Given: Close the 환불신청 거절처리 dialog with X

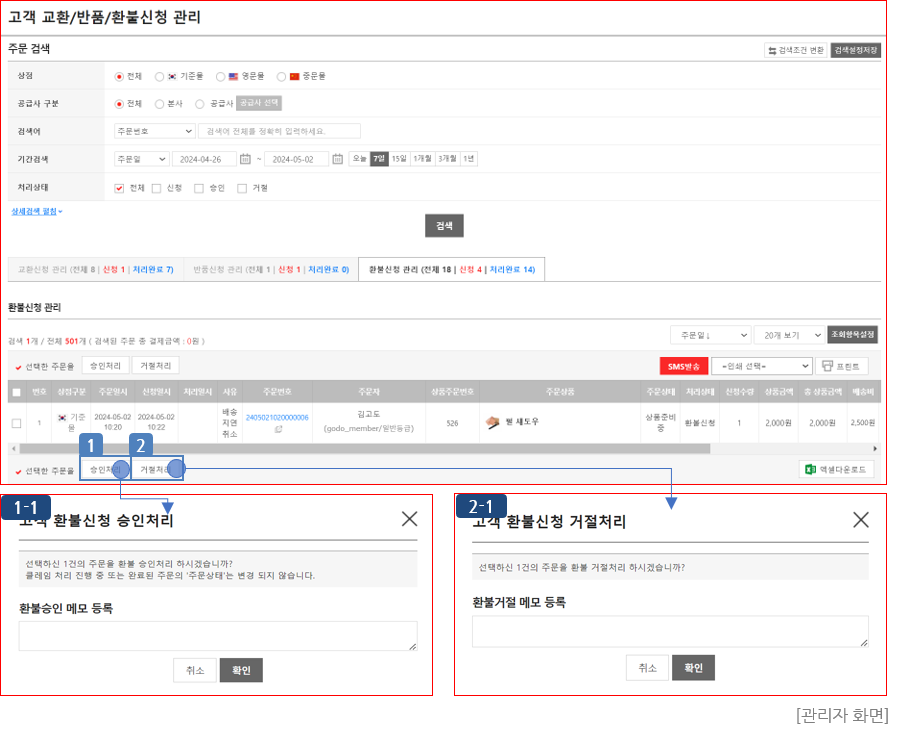Looking at the screenshot, I should (860, 519).
